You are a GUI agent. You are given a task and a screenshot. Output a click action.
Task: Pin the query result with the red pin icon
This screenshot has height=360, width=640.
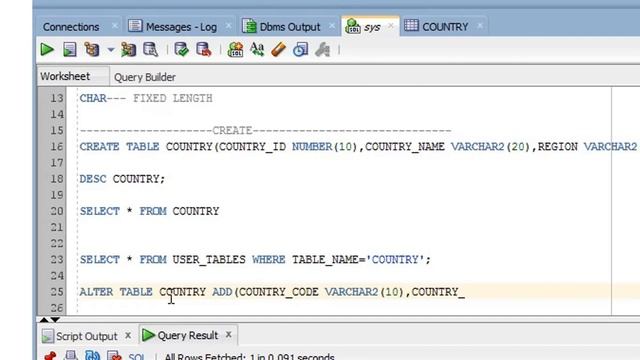pos(50,356)
